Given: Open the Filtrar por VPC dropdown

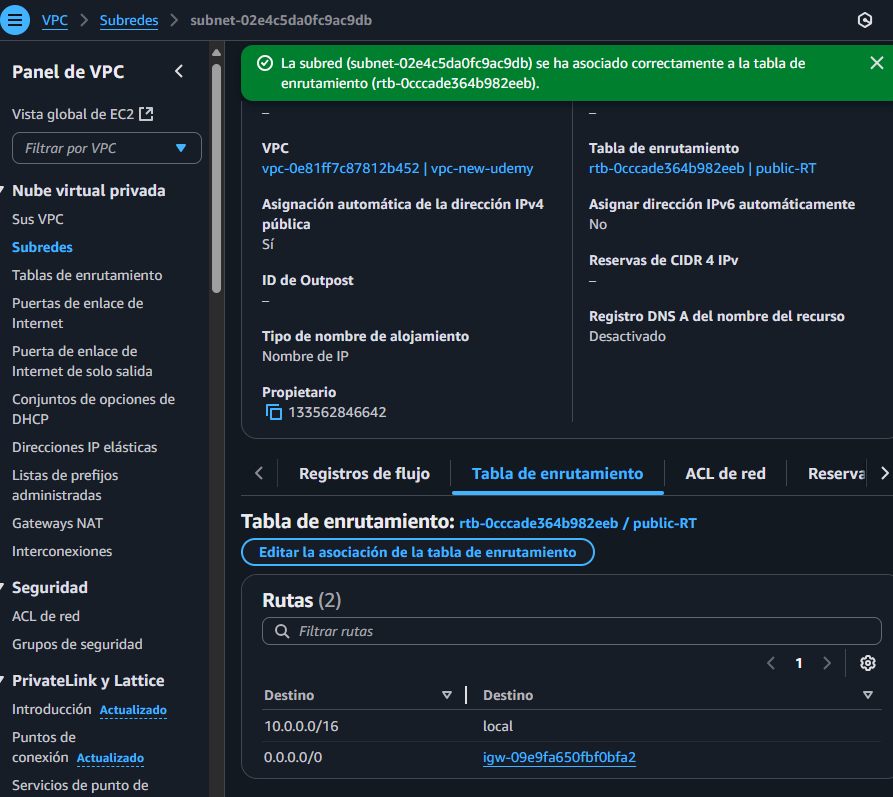Looking at the screenshot, I should [107, 148].
